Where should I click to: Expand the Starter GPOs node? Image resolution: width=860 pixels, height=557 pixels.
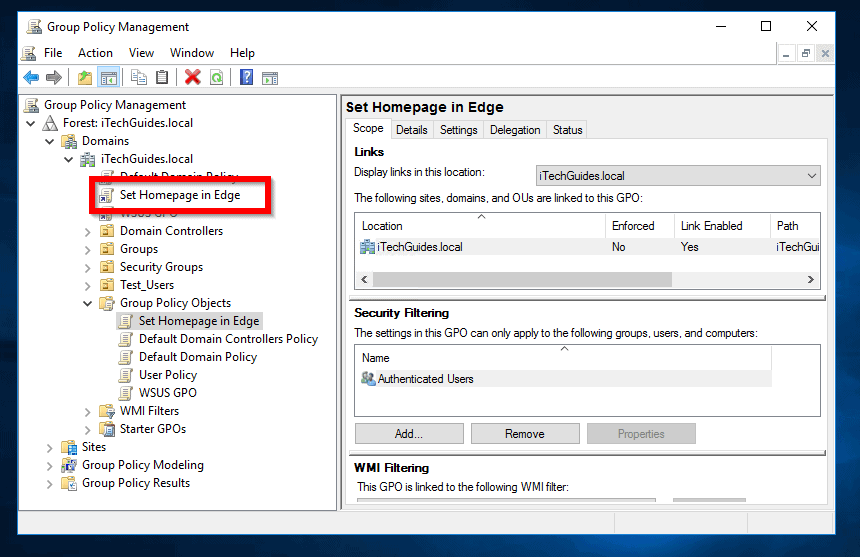point(88,430)
